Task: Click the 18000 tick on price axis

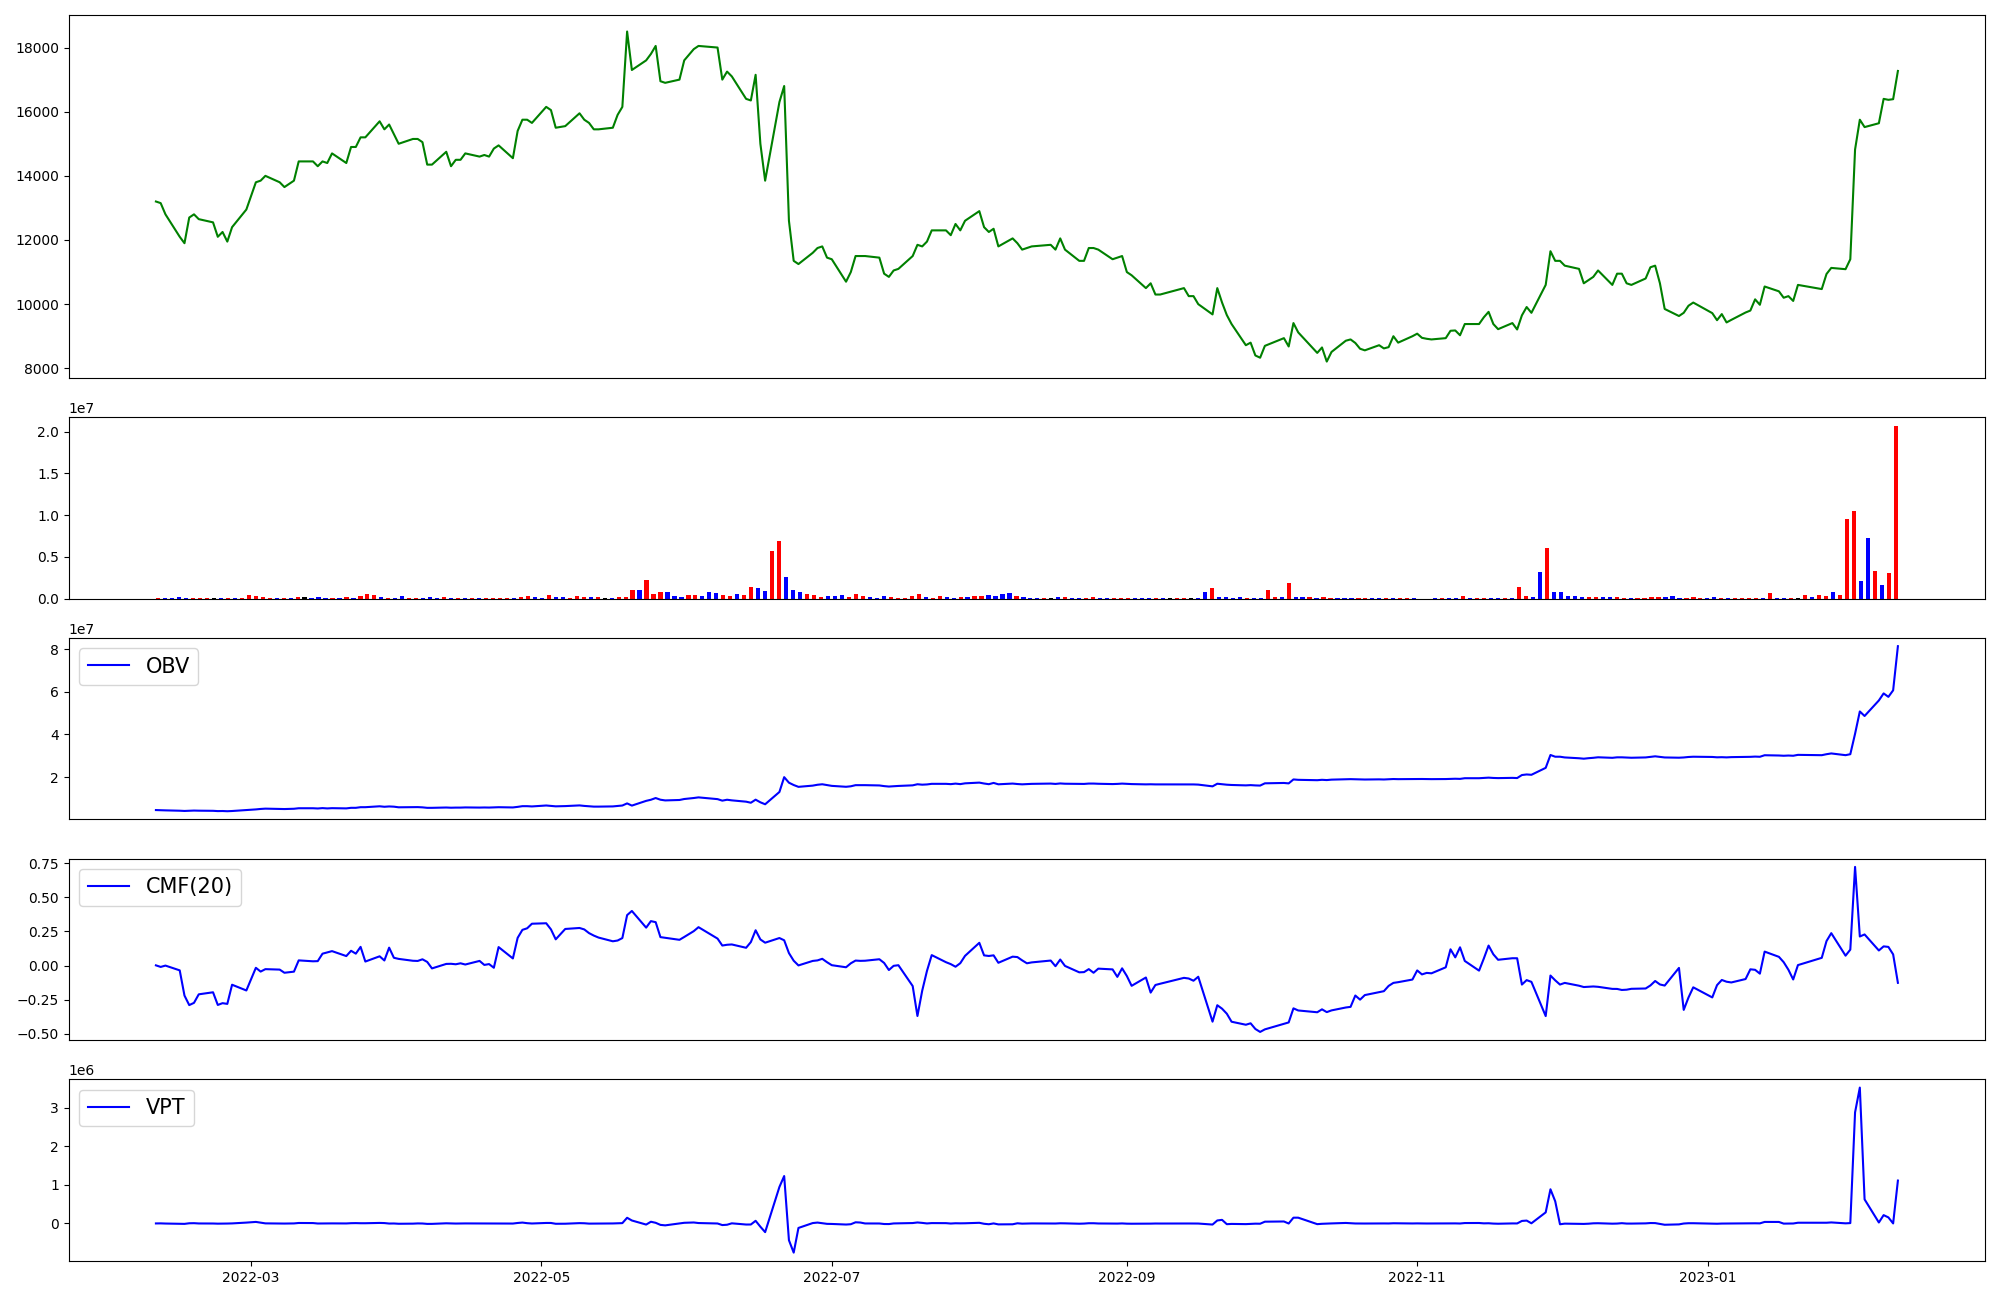Action: tap(37, 48)
